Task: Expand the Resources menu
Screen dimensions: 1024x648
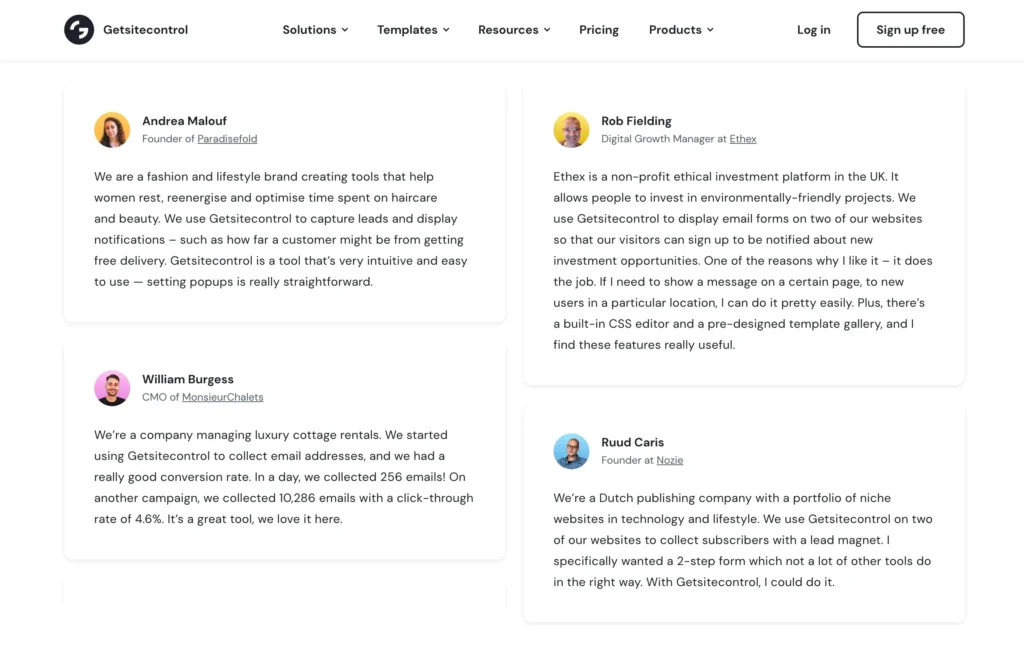Action: click(x=514, y=30)
